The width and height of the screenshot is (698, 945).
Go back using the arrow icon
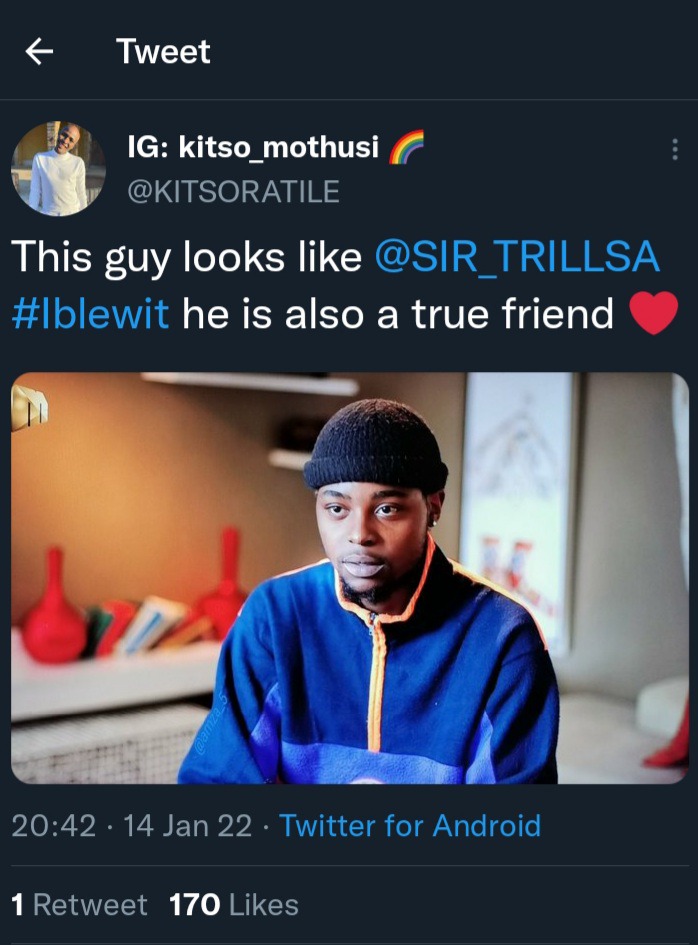(x=39, y=51)
